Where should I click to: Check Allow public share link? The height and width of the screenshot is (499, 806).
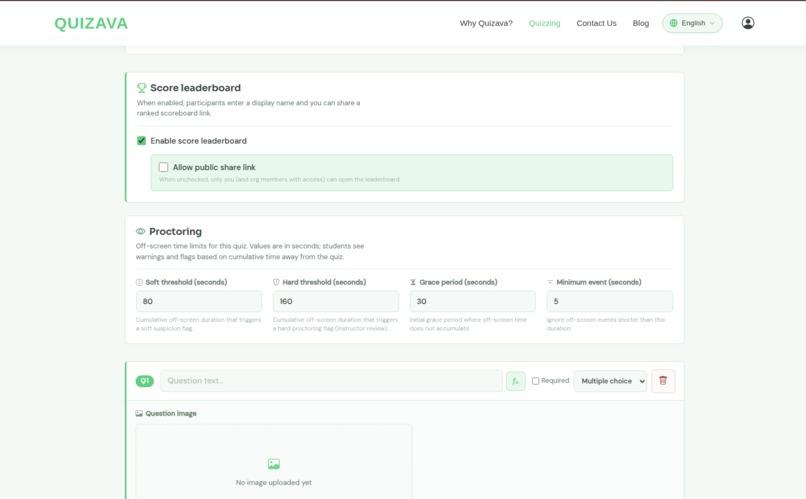tap(163, 167)
